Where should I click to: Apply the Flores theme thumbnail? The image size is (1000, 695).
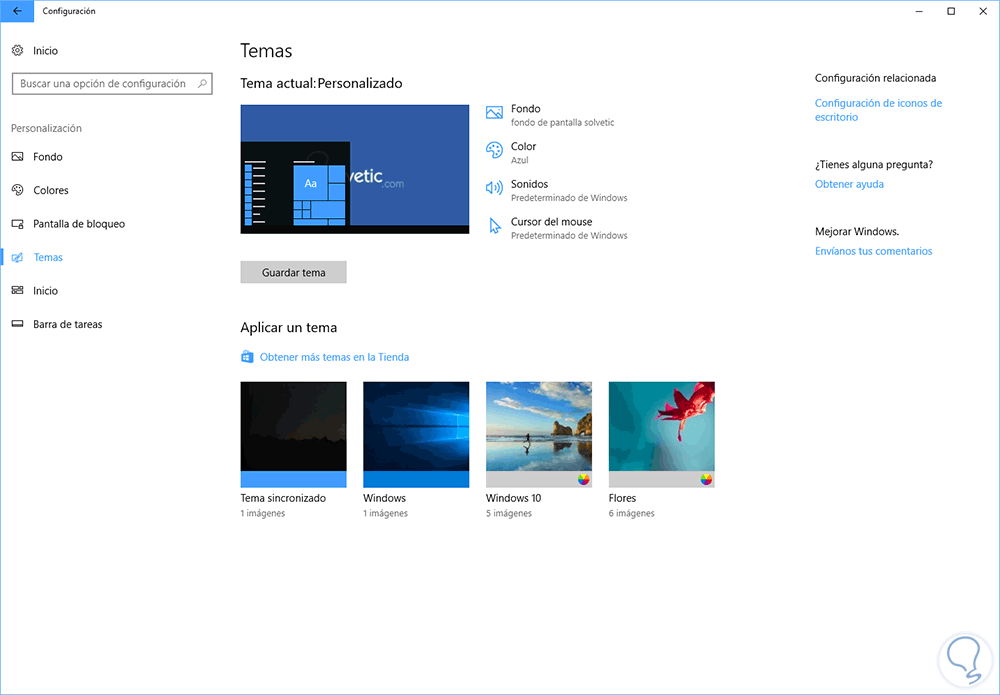click(661, 434)
